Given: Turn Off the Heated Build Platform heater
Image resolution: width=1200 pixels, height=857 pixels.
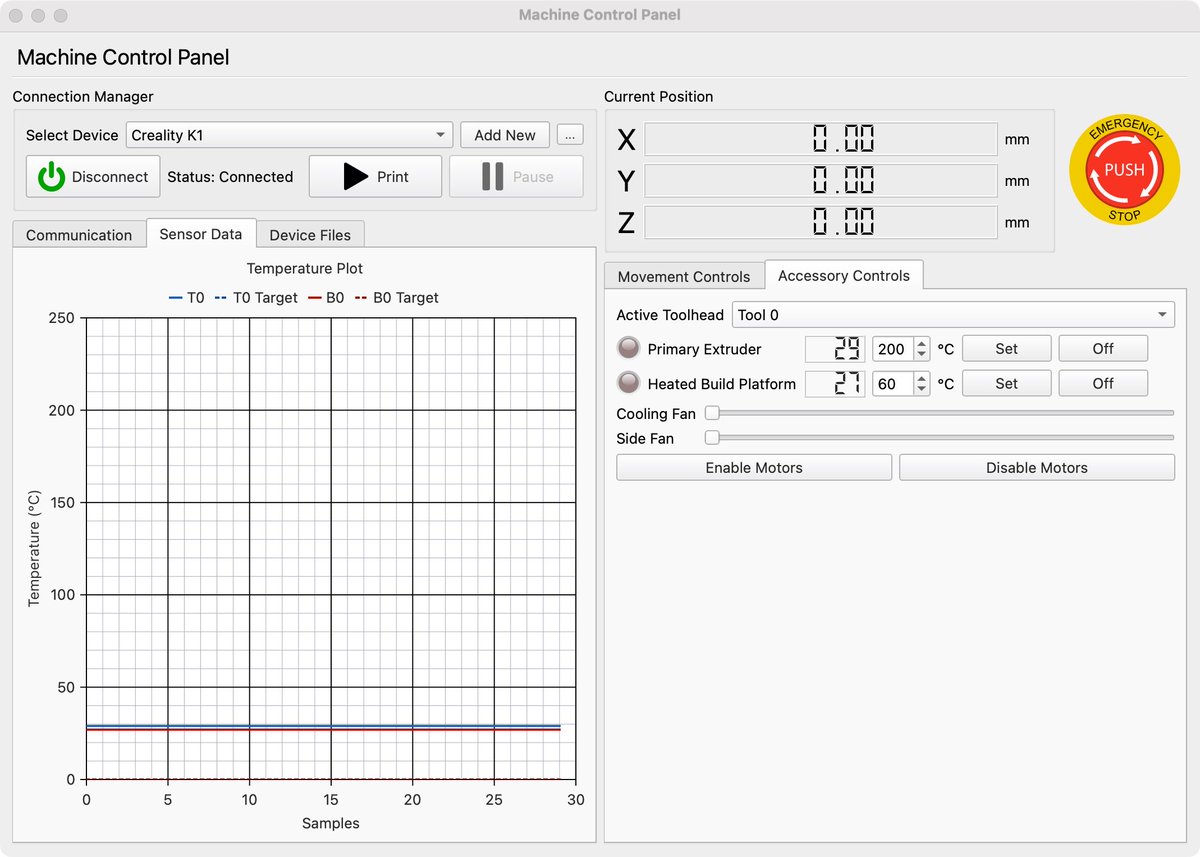Looking at the screenshot, I should click(x=1103, y=383).
